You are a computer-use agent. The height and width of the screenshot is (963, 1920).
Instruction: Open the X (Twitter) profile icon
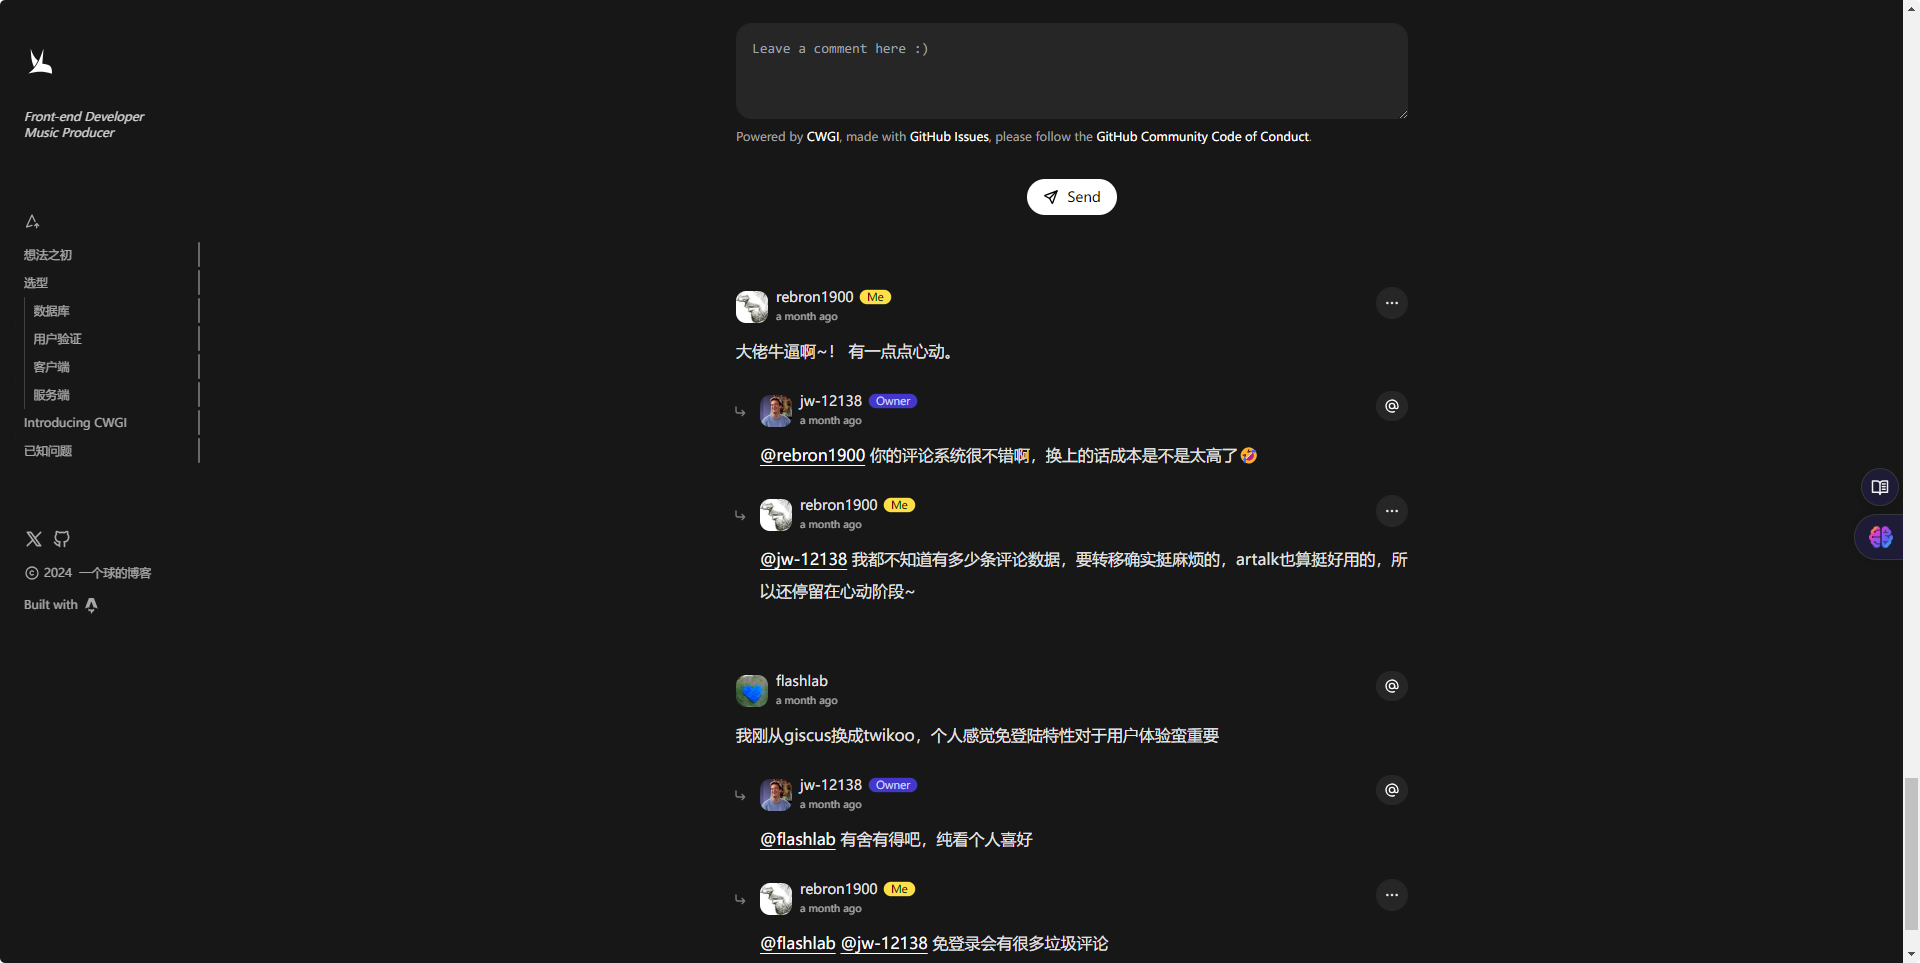(34, 539)
